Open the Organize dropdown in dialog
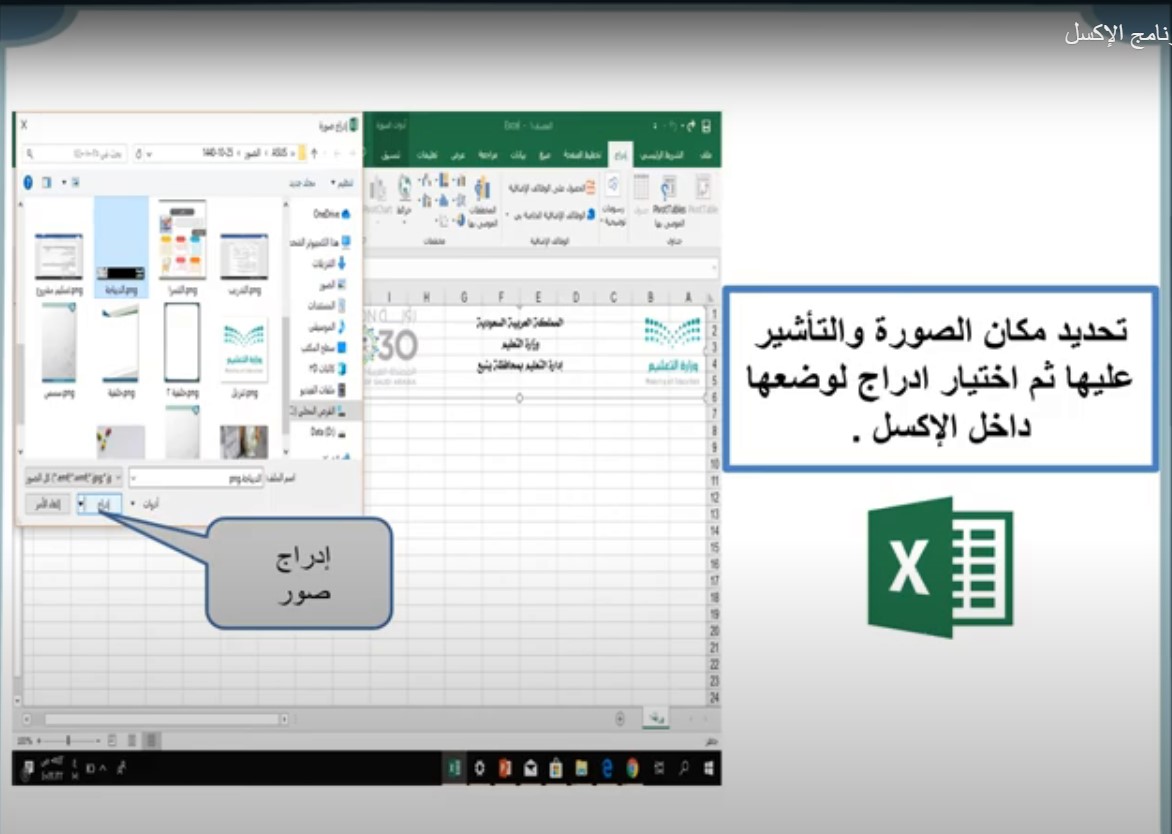The image size is (1172, 834). click(342, 183)
